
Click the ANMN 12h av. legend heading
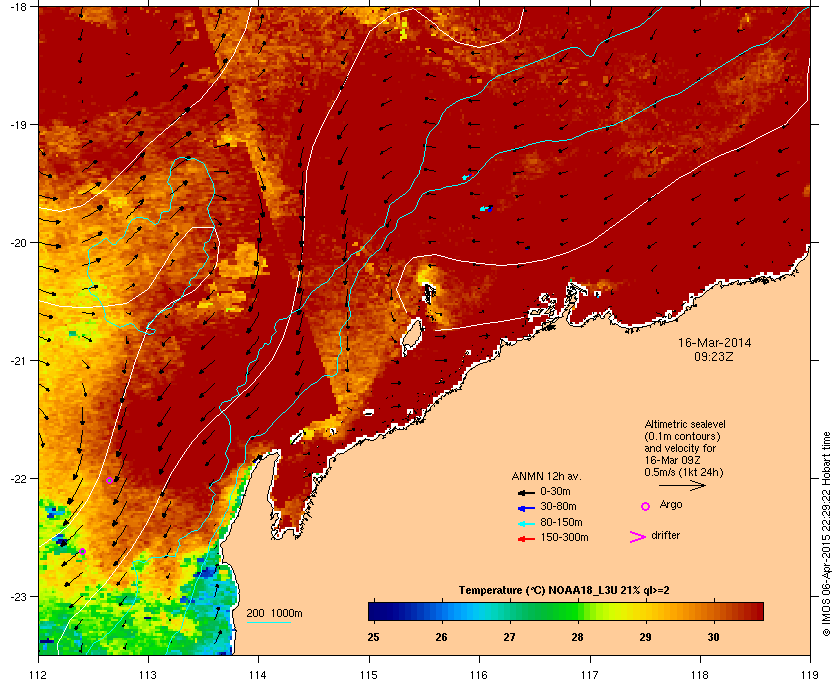[546, 476]
